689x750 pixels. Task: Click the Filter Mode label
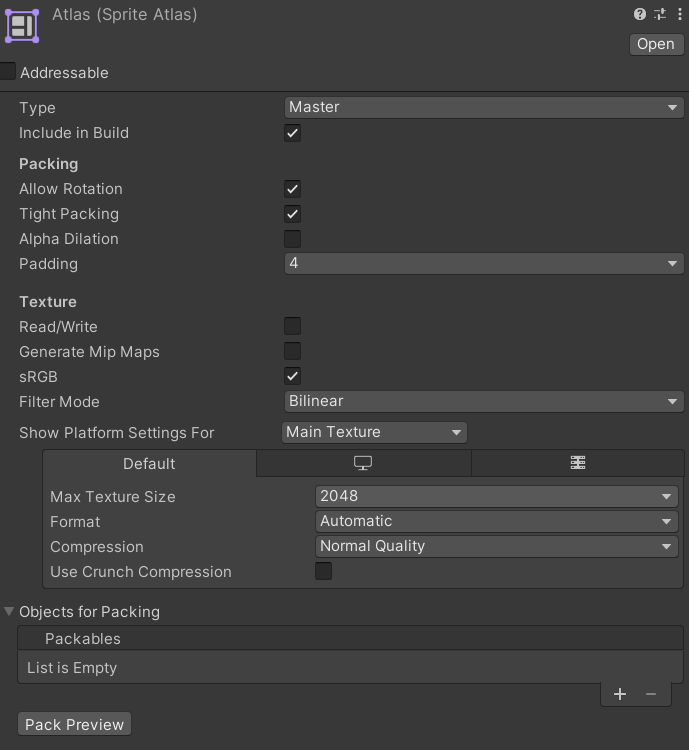(x=59, y=402)
